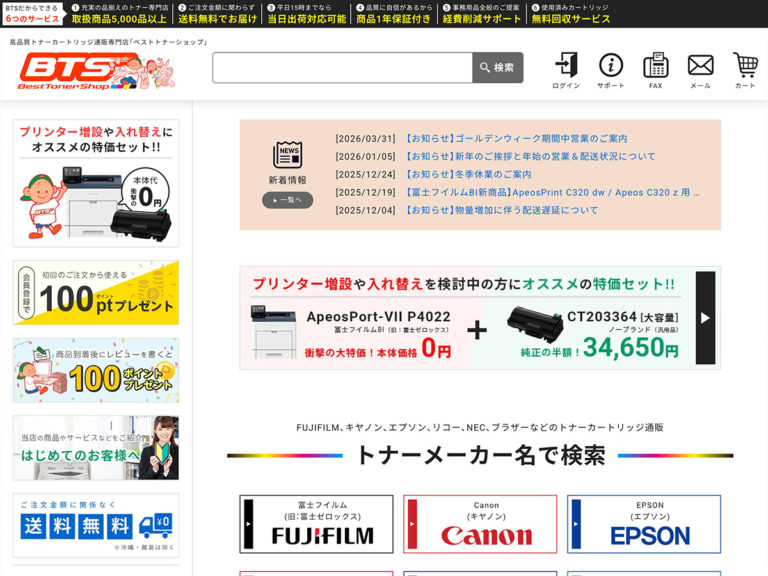
Task: Click the 2026/03/31 news date
Action: [365, 139]
